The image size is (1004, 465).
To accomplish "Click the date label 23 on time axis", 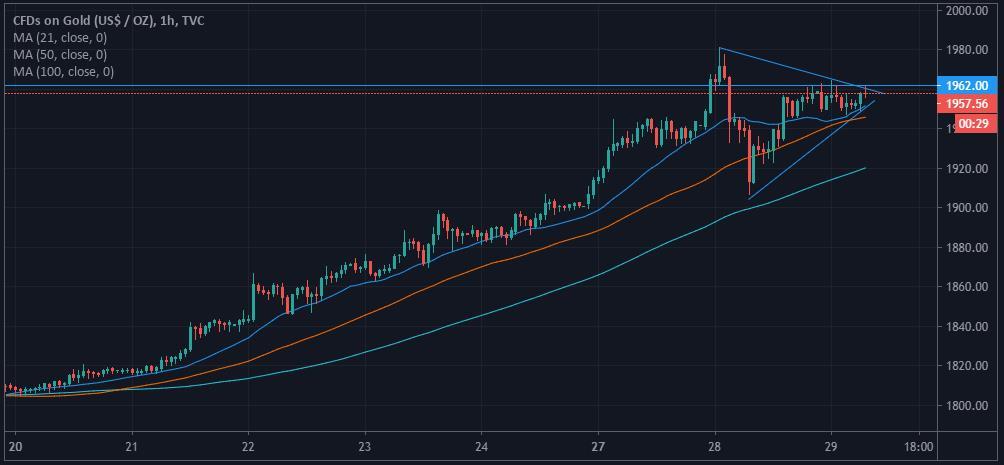I will pos(365,446).
